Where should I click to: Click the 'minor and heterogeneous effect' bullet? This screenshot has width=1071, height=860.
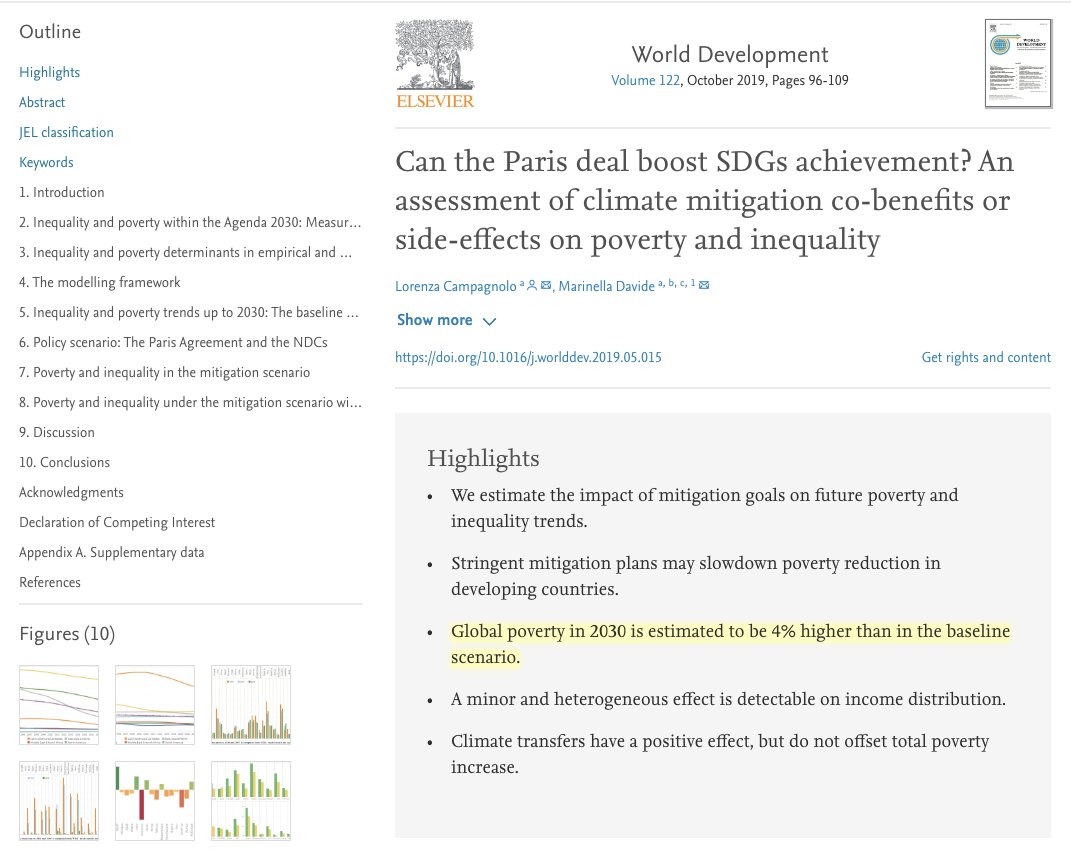(x=728, y=699)
